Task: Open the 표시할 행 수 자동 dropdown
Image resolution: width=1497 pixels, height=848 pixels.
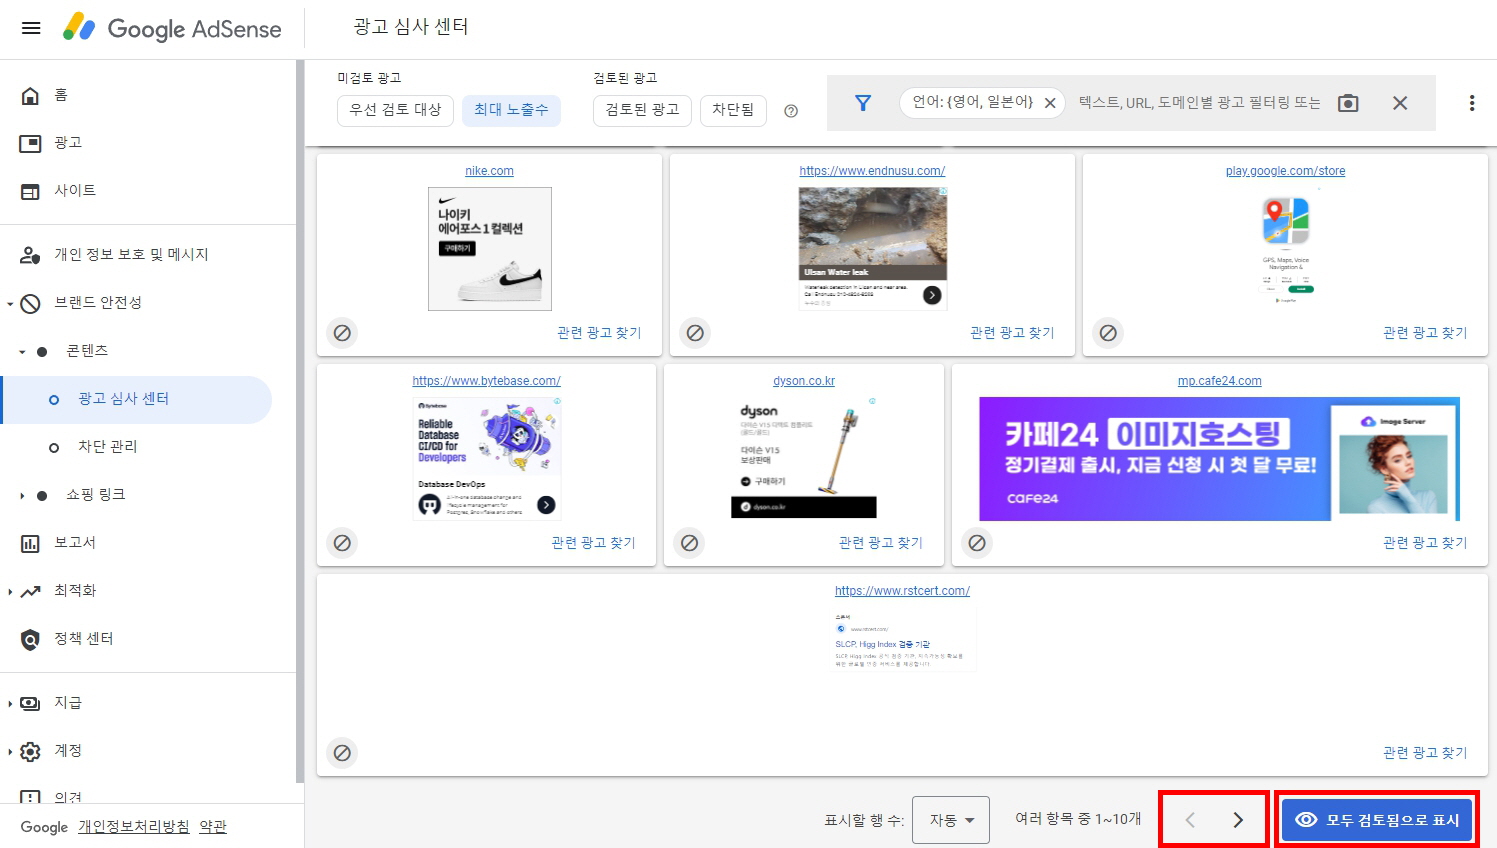Action: [951, 820]
